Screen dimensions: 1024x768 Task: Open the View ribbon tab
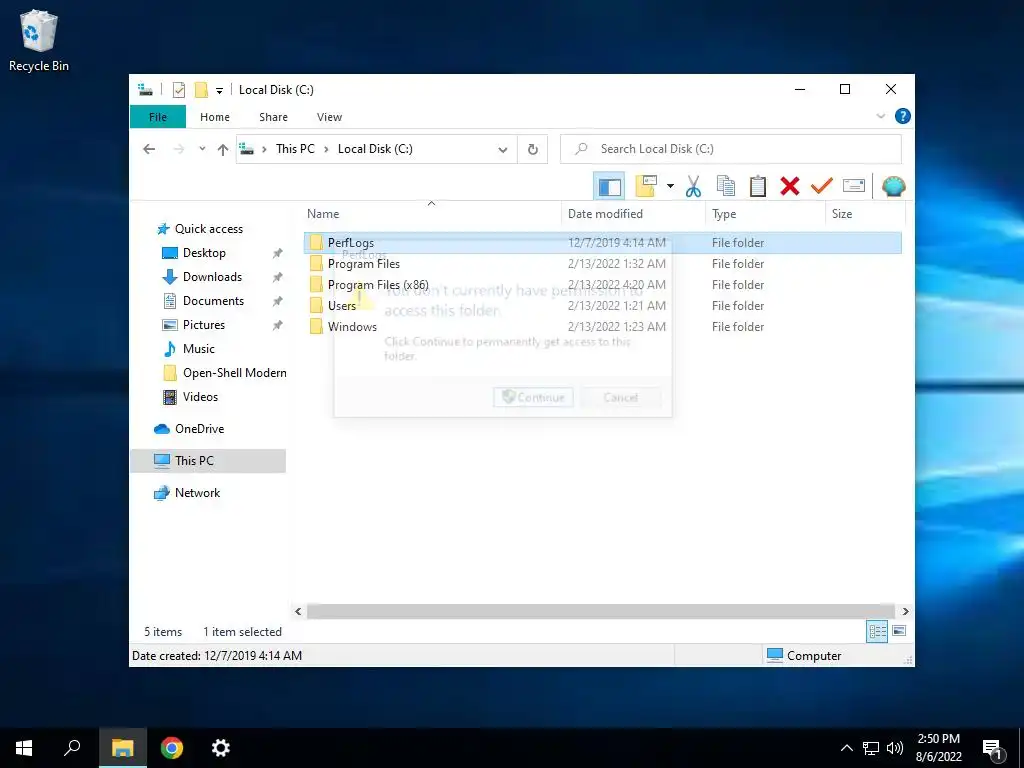329,117
